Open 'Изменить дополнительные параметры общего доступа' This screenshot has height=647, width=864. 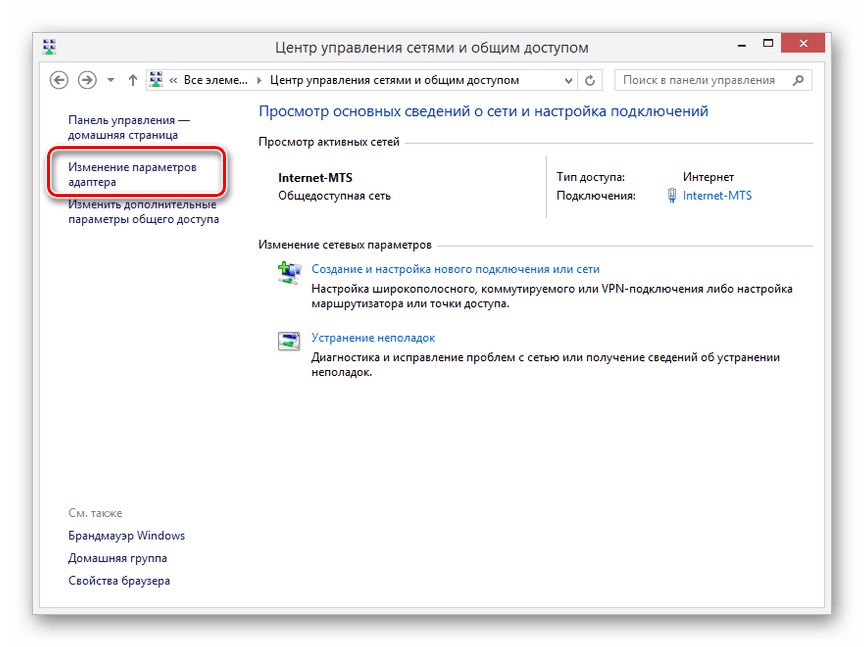coord(143,212)
